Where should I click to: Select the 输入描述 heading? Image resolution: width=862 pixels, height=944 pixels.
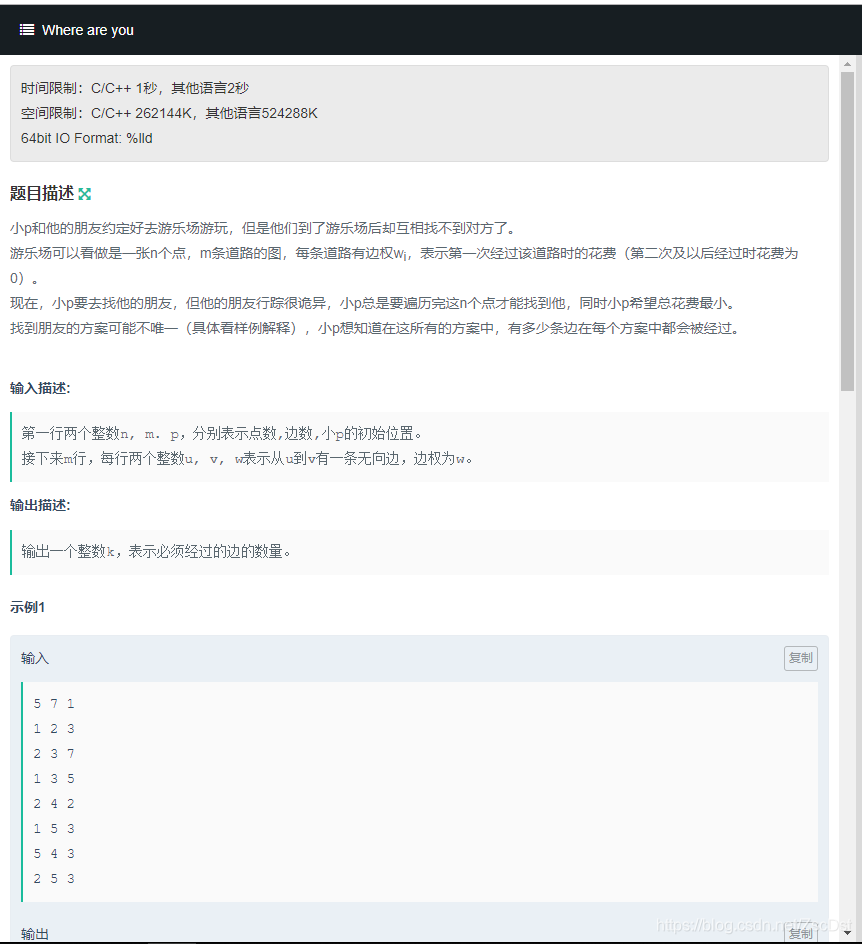(40, 388)
